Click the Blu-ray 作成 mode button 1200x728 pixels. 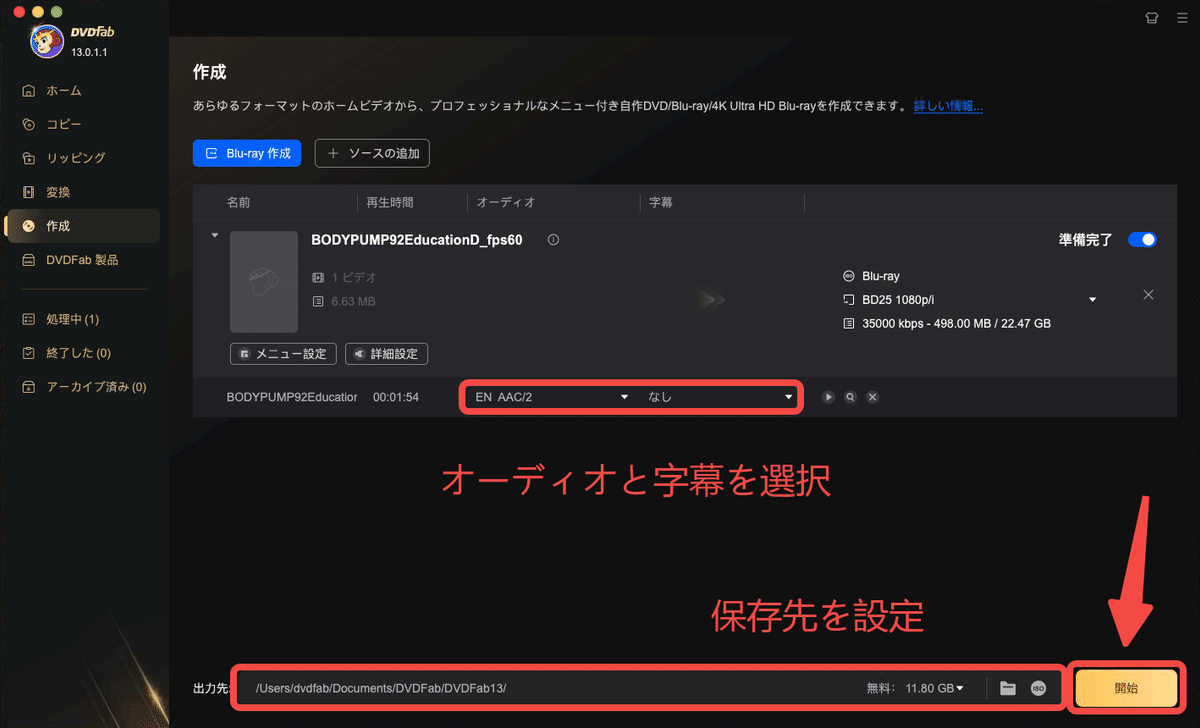247,153
